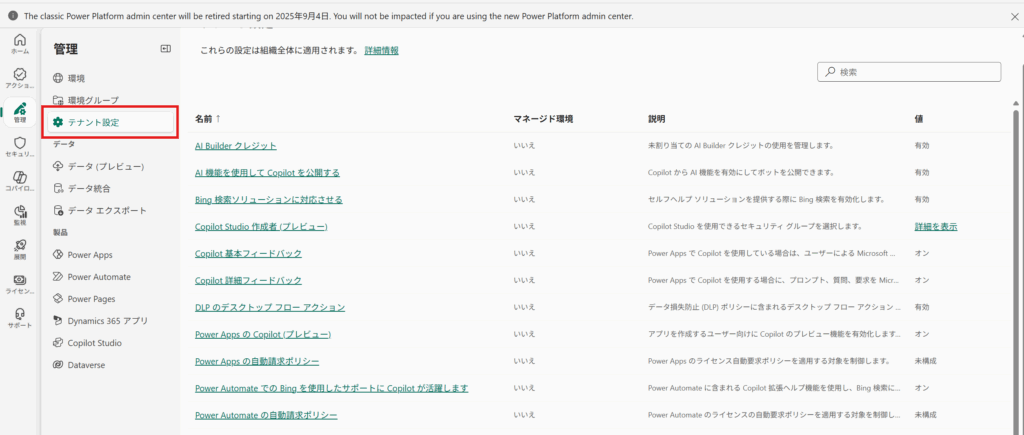The image size is (1024, 435).
Task: Open the Security (セキュリティ) shield icon
Action: (19, 147)
